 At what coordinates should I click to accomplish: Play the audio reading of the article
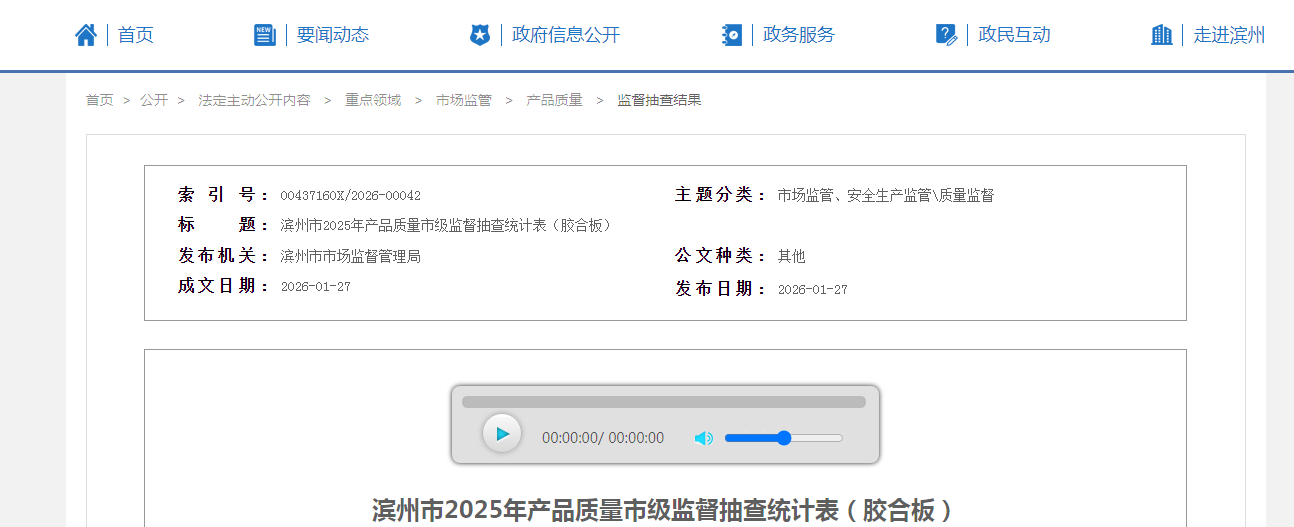(502, 434)
